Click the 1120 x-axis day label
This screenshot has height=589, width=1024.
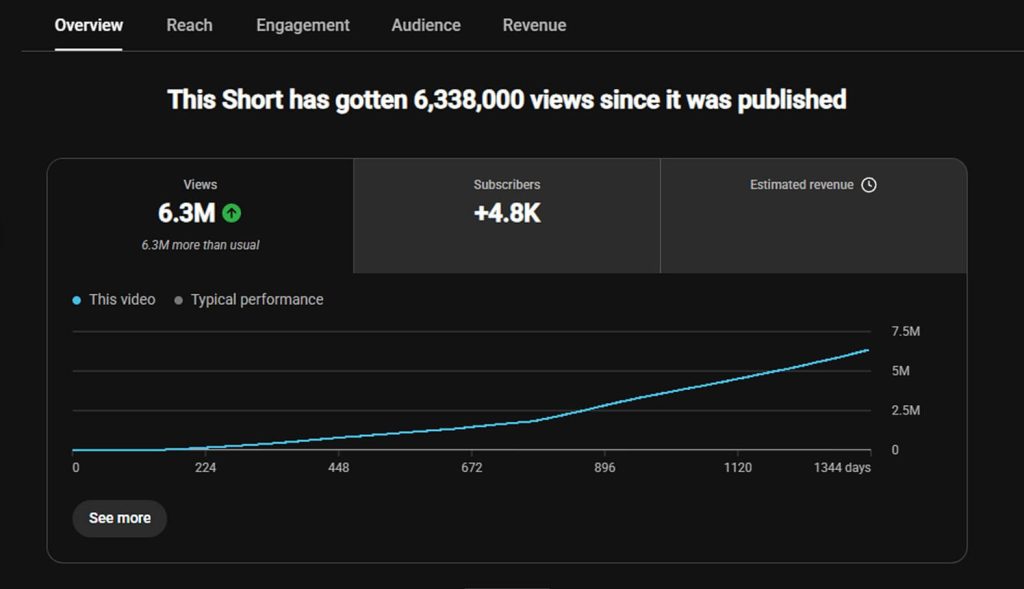point(738,468)
